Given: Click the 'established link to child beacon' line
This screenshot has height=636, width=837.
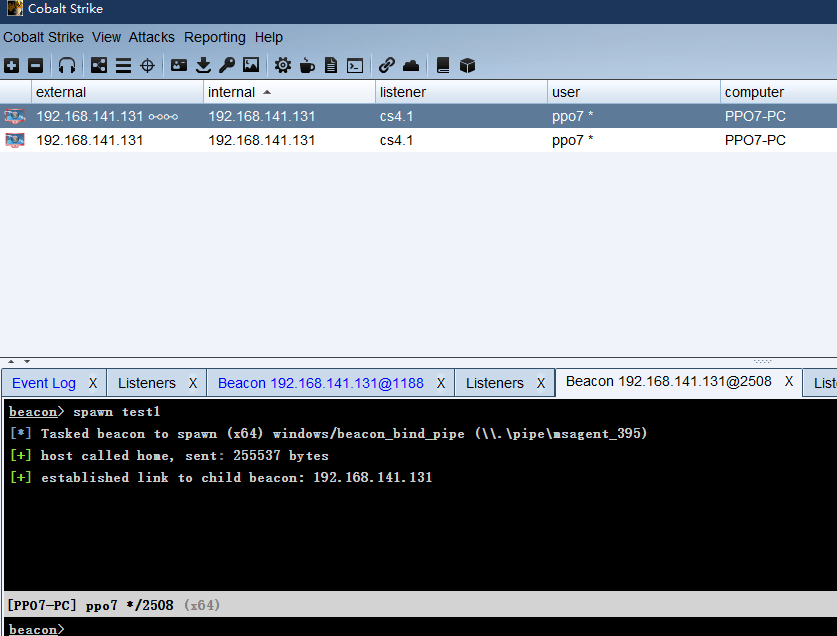Looking at the screenshot, I should coord(221,477).
